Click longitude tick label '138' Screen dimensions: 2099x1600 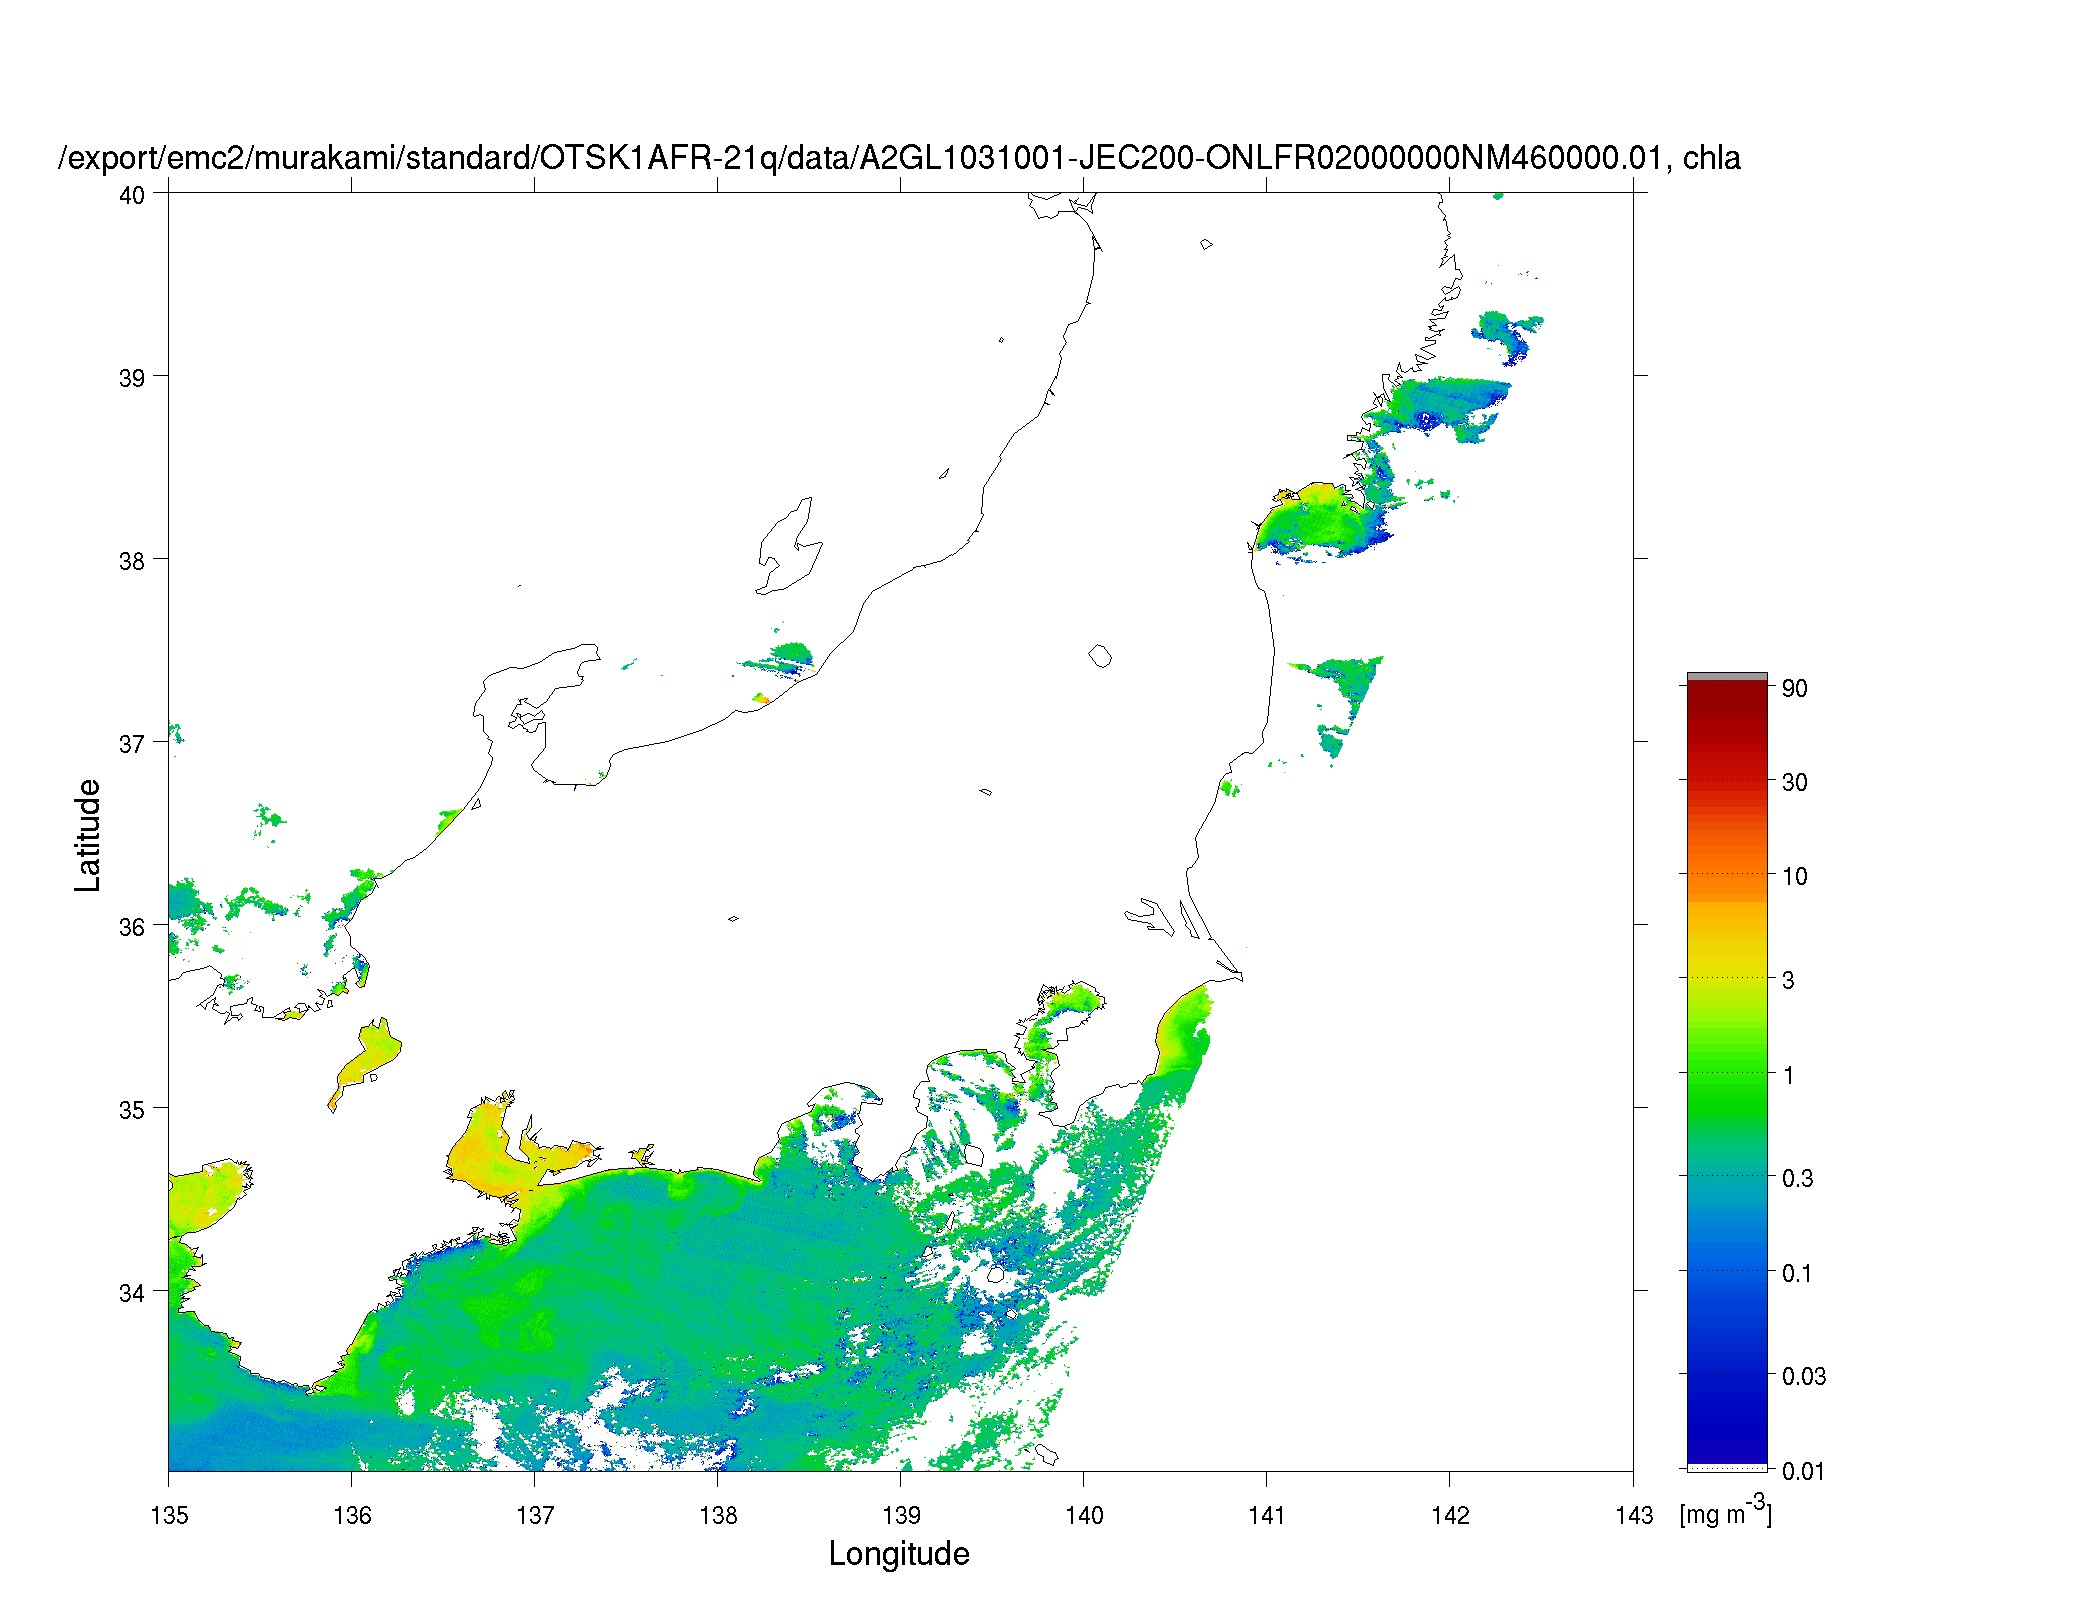pos(718,1514)
